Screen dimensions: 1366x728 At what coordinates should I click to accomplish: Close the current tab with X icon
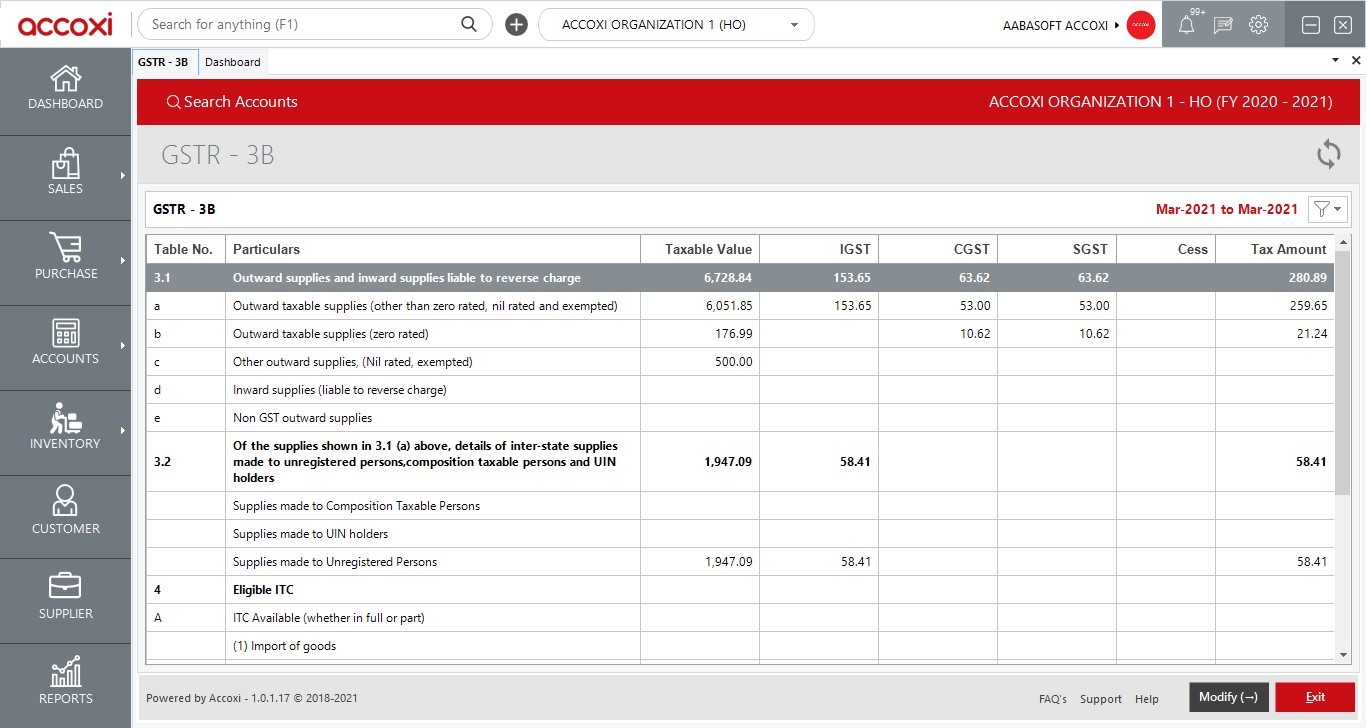point(1356,61)
